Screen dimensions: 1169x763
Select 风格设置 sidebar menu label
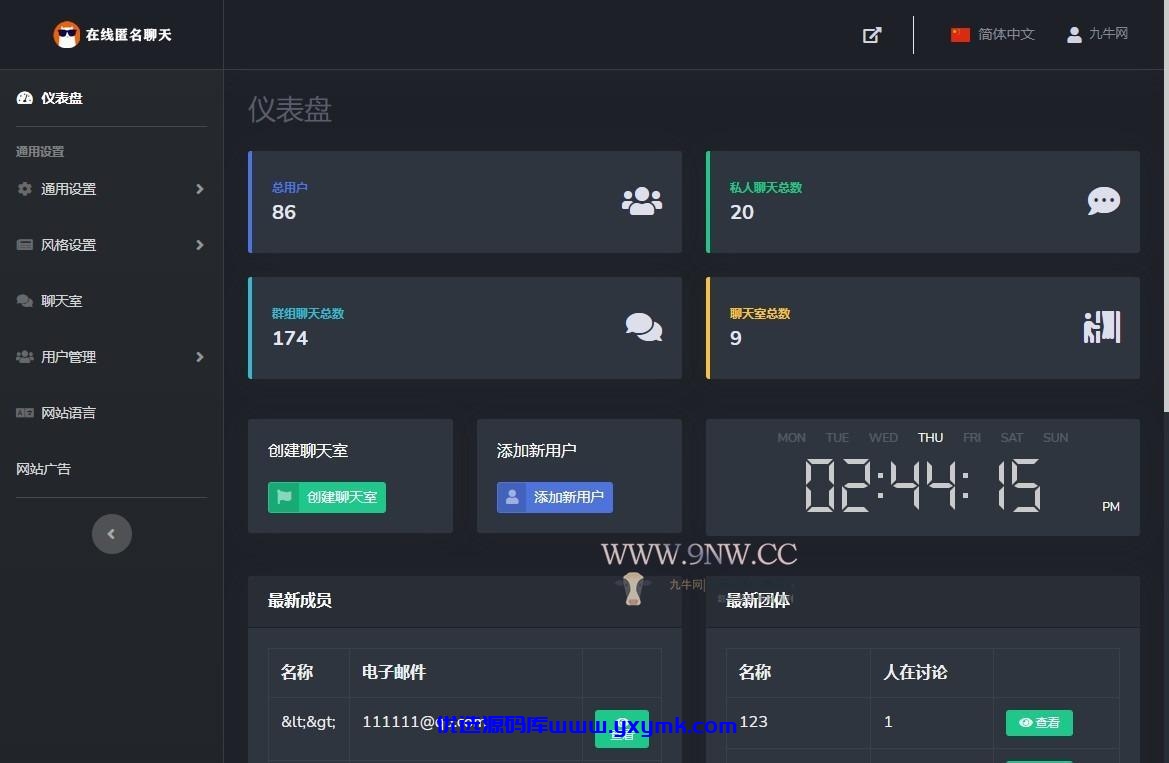pos(69,245)
